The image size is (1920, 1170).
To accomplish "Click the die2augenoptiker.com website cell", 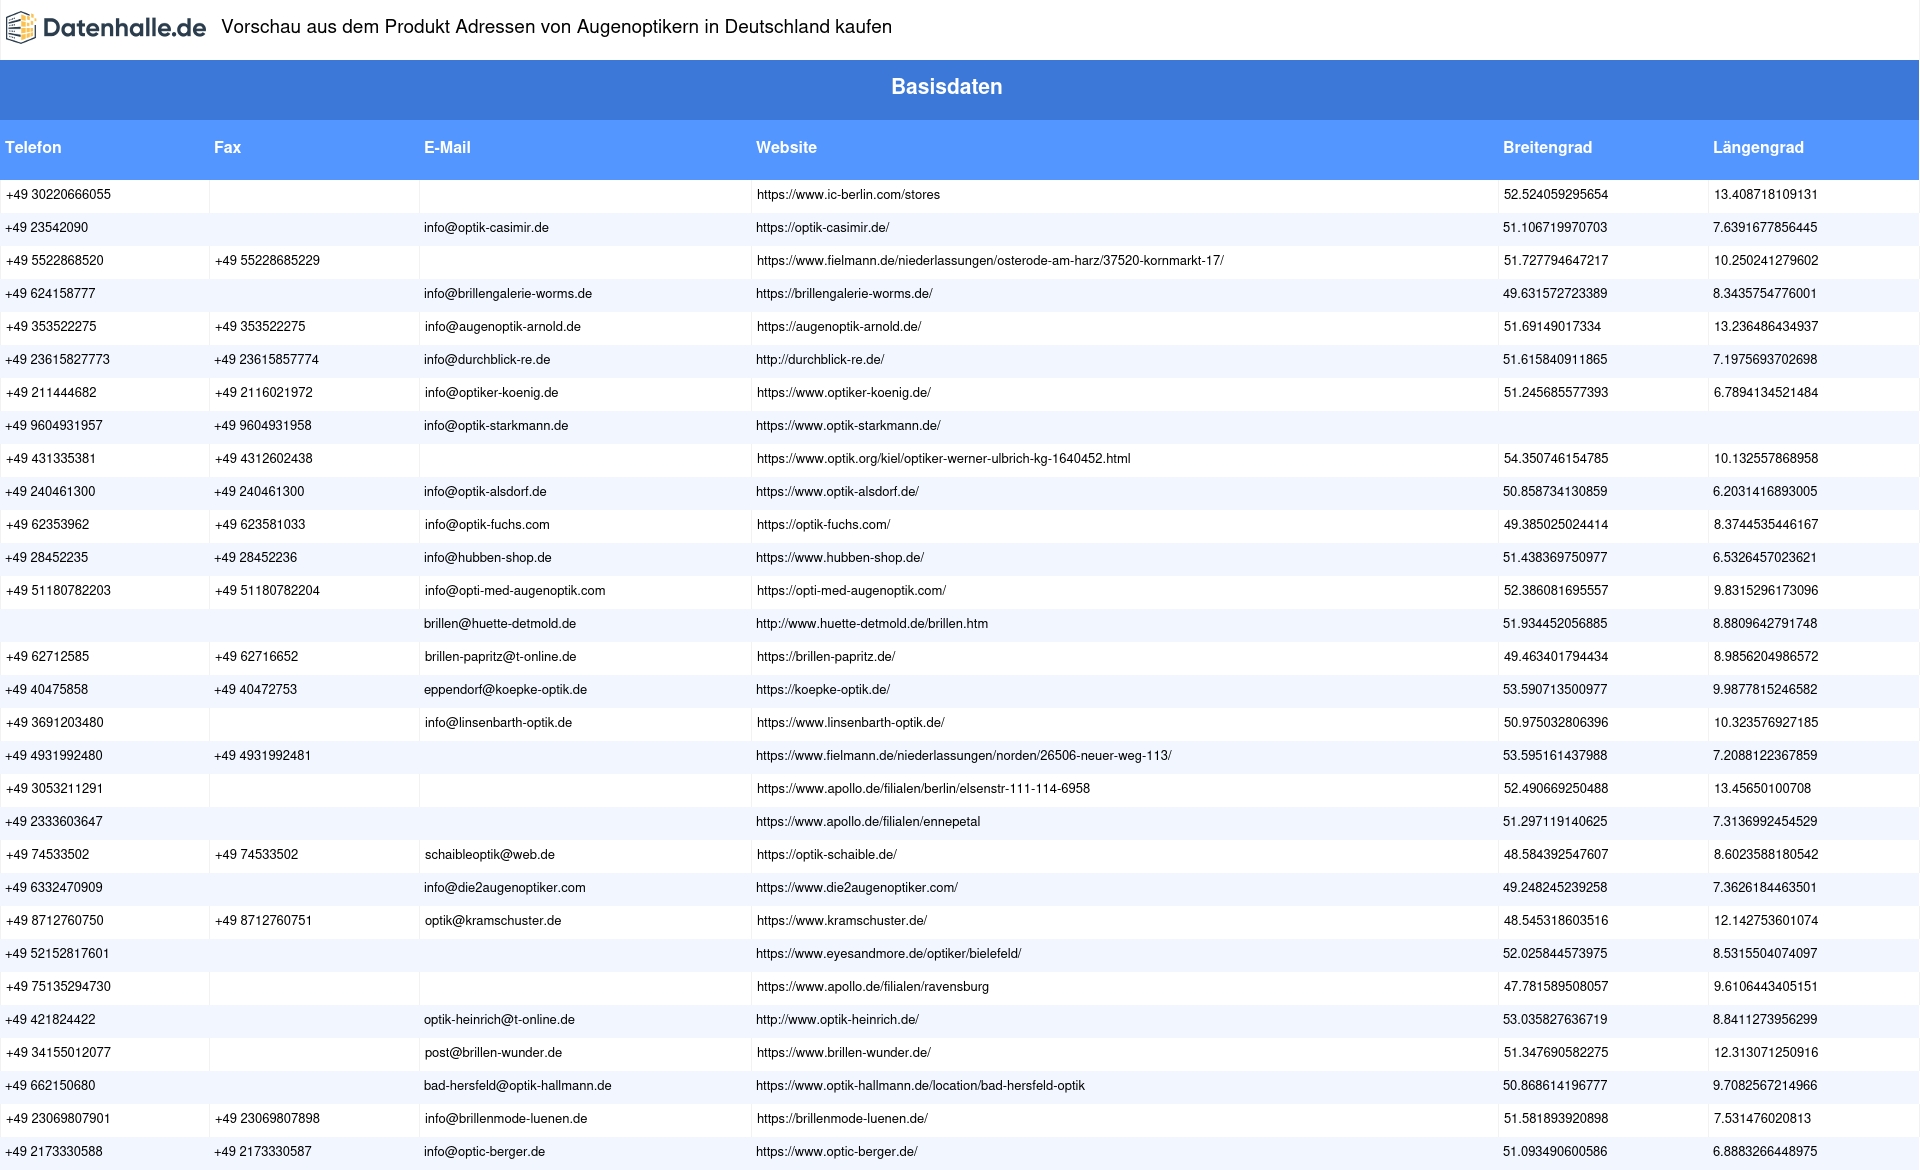I will (x=857, y=888).
